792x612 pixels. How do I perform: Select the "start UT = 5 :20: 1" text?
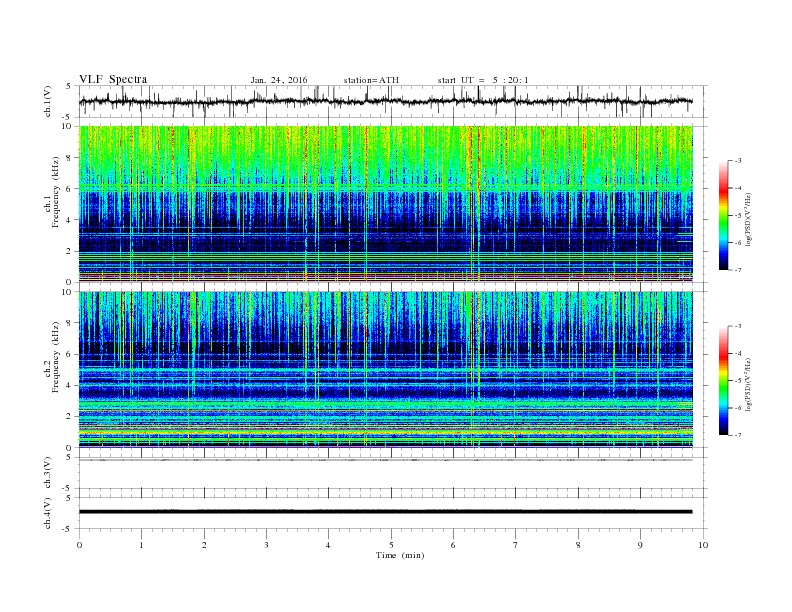(483, 80)
